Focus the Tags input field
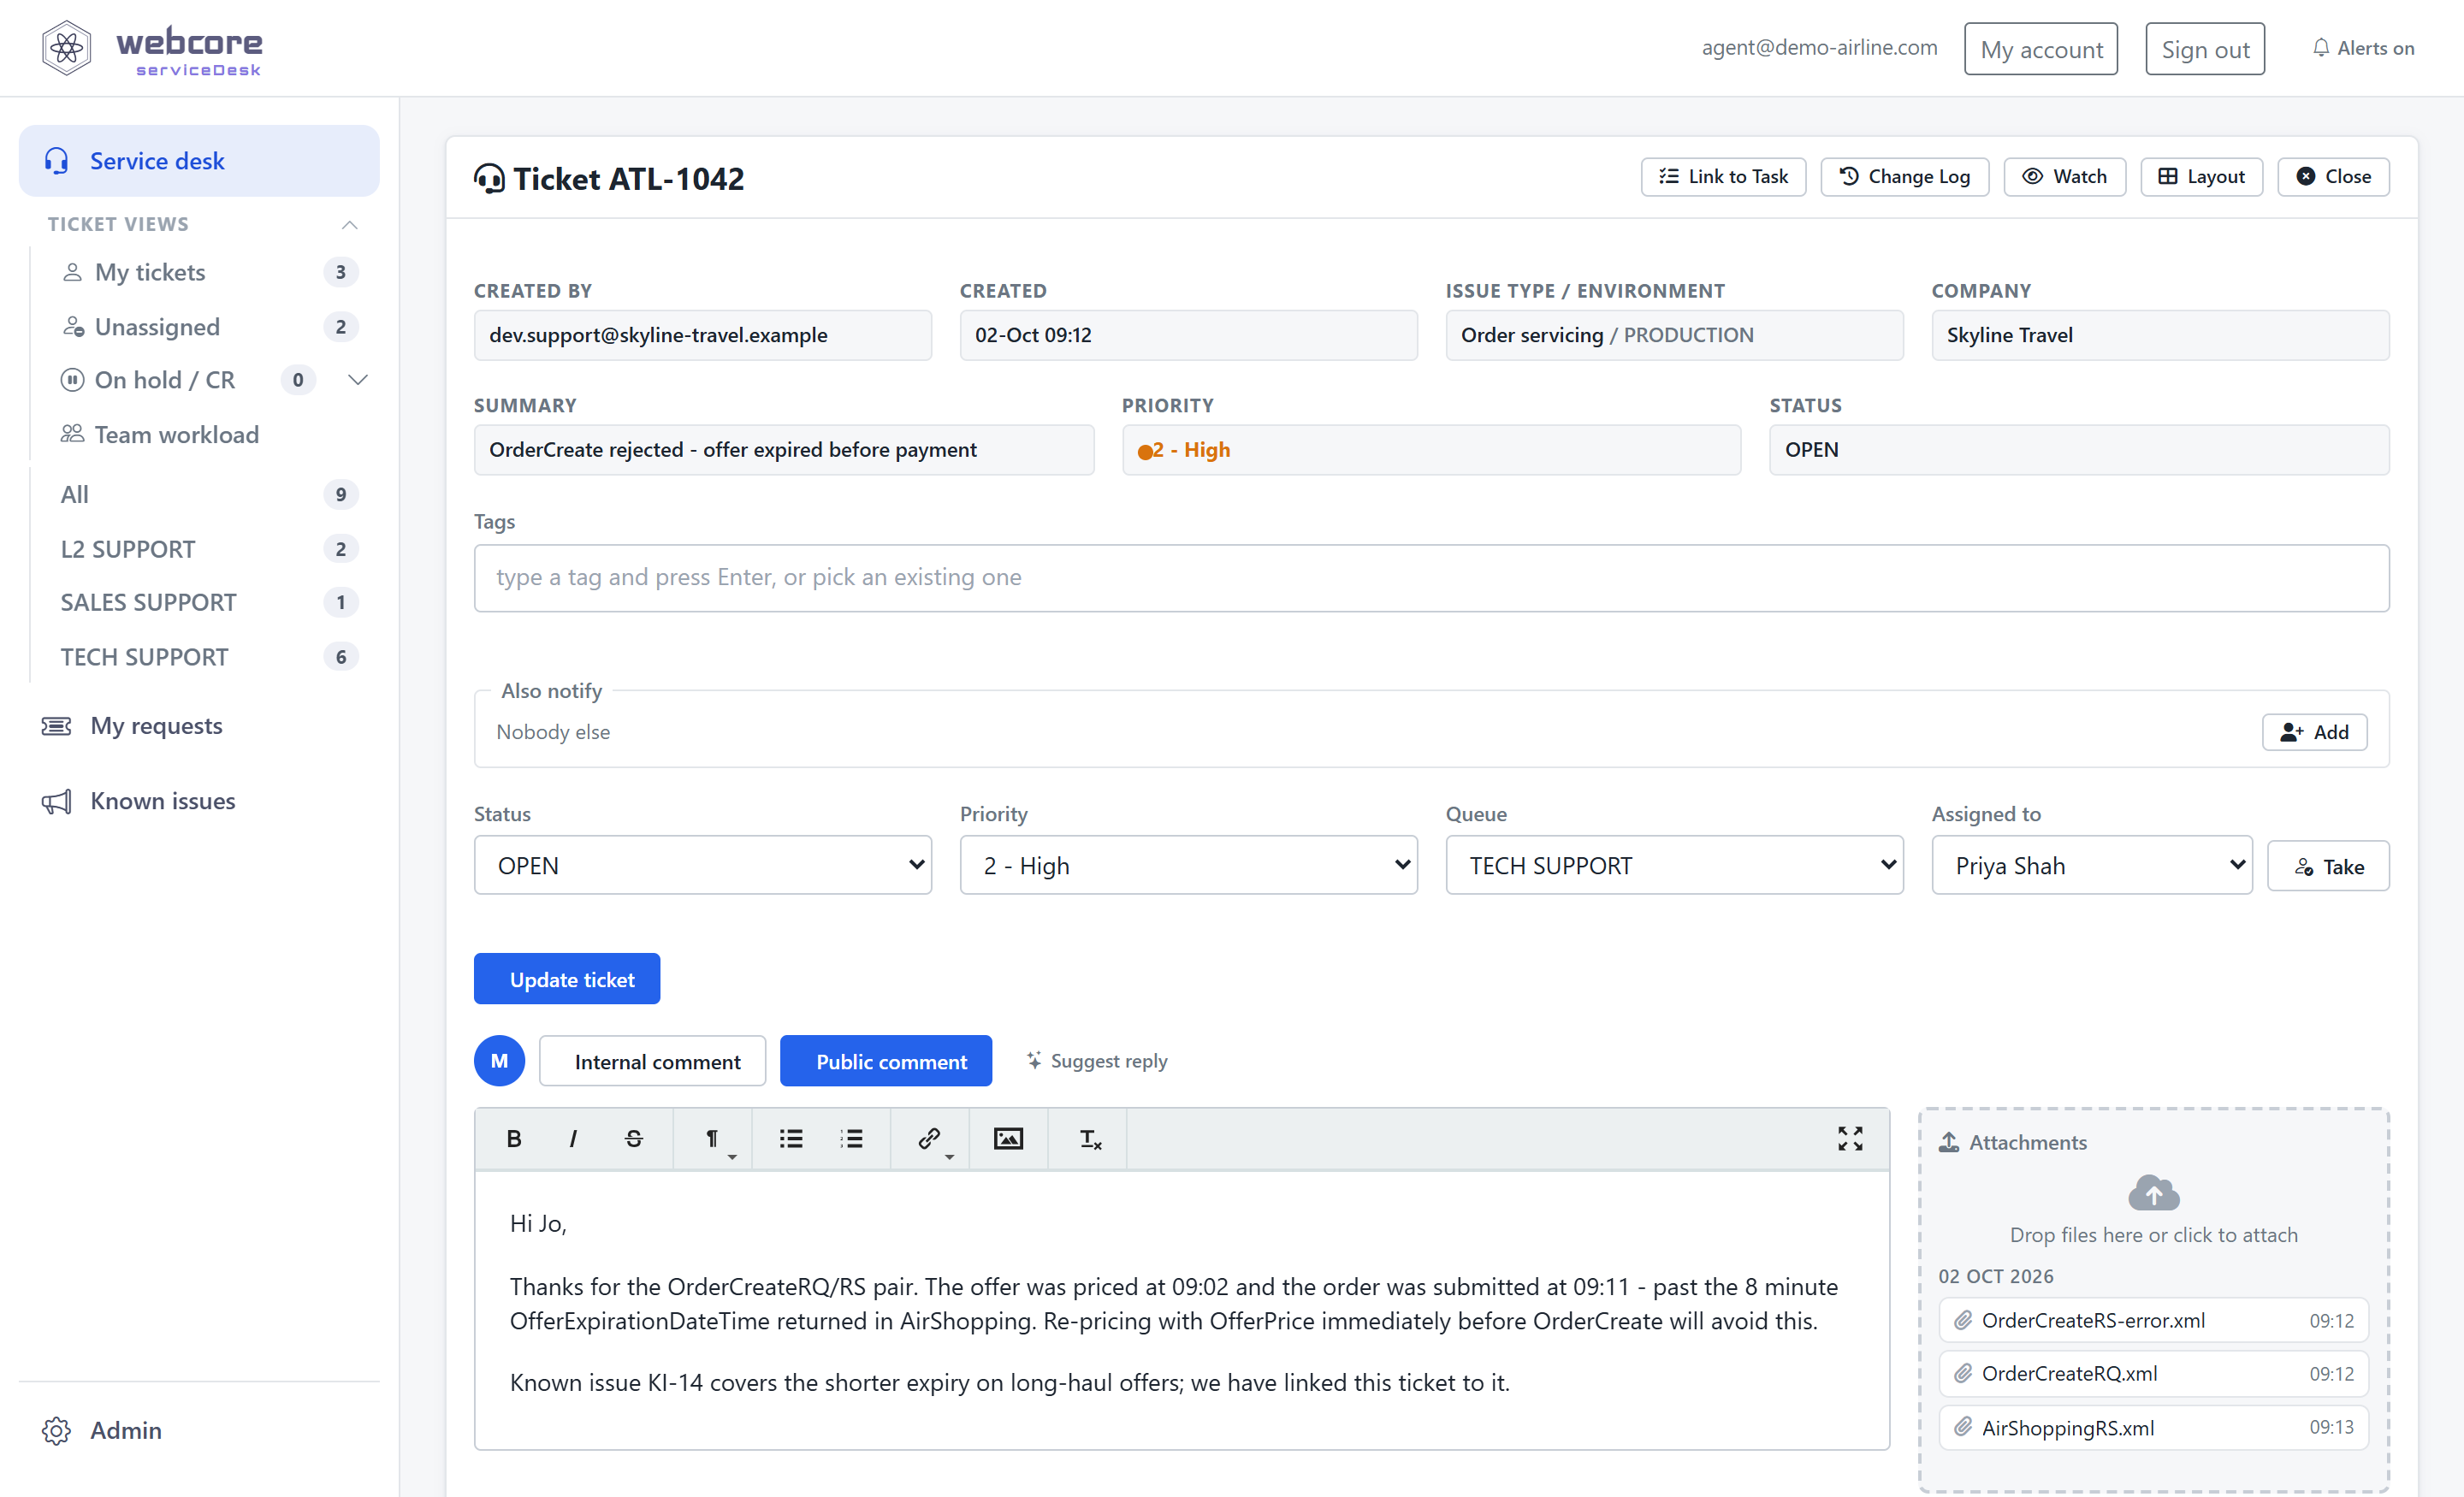2464x1497 pixels. [x=1431, y=578]
